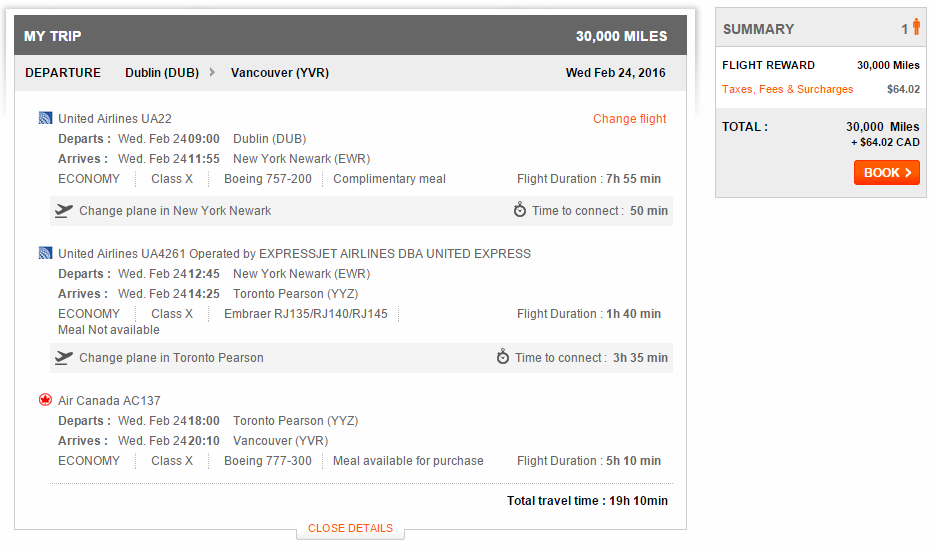Click the arrow between Dublin and Vancouver
932x548 pixels.
pyautogui.click(x=212, y=72)
